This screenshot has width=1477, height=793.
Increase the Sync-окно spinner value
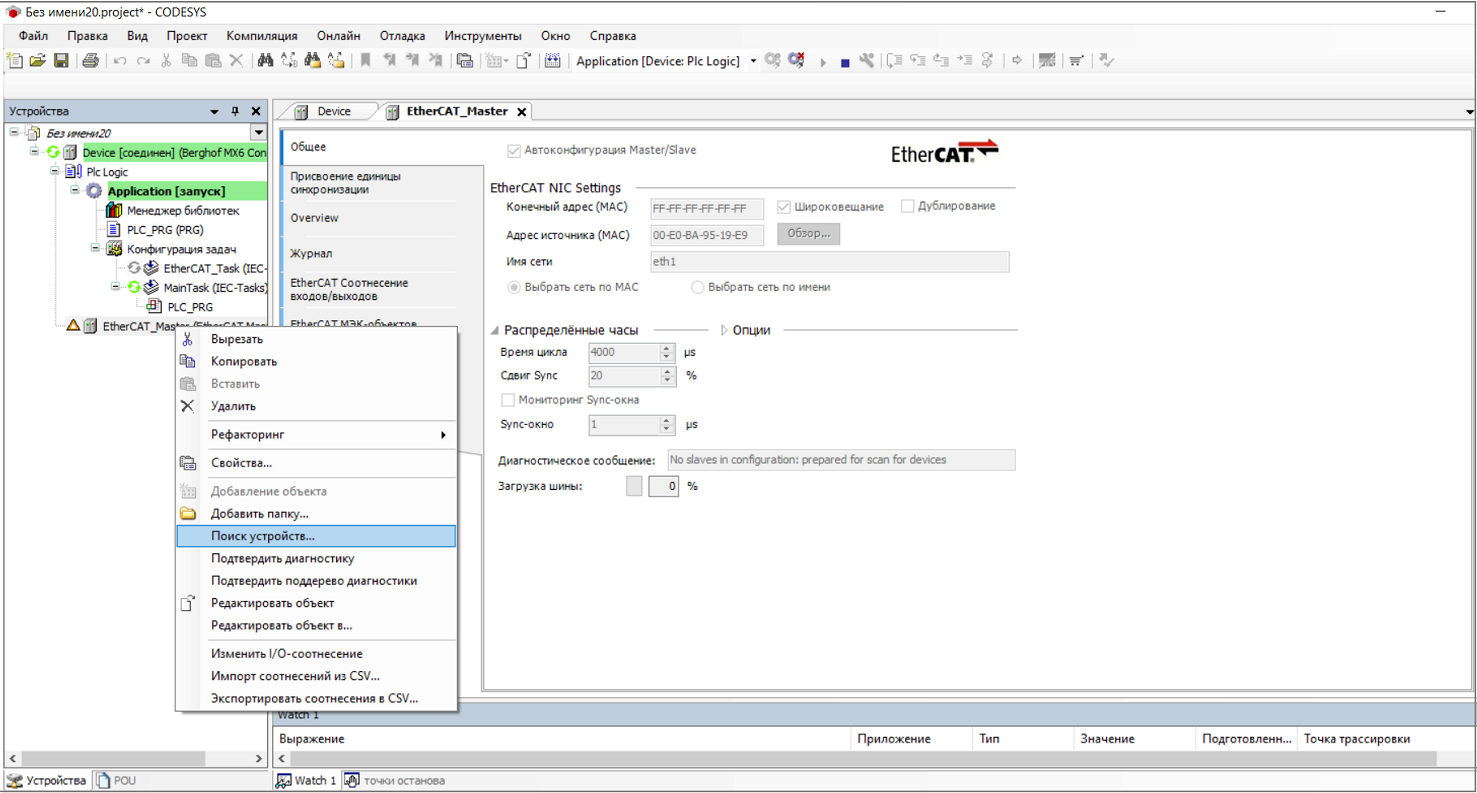(668, 420)
